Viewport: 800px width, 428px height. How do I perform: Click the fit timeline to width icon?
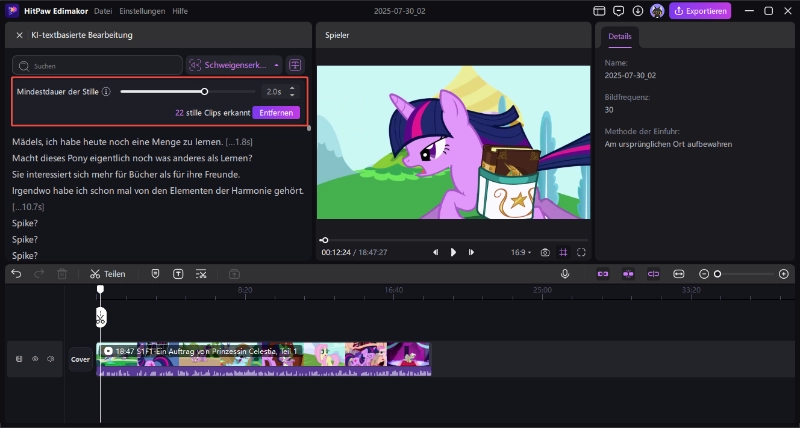click(x=679, y=274)
